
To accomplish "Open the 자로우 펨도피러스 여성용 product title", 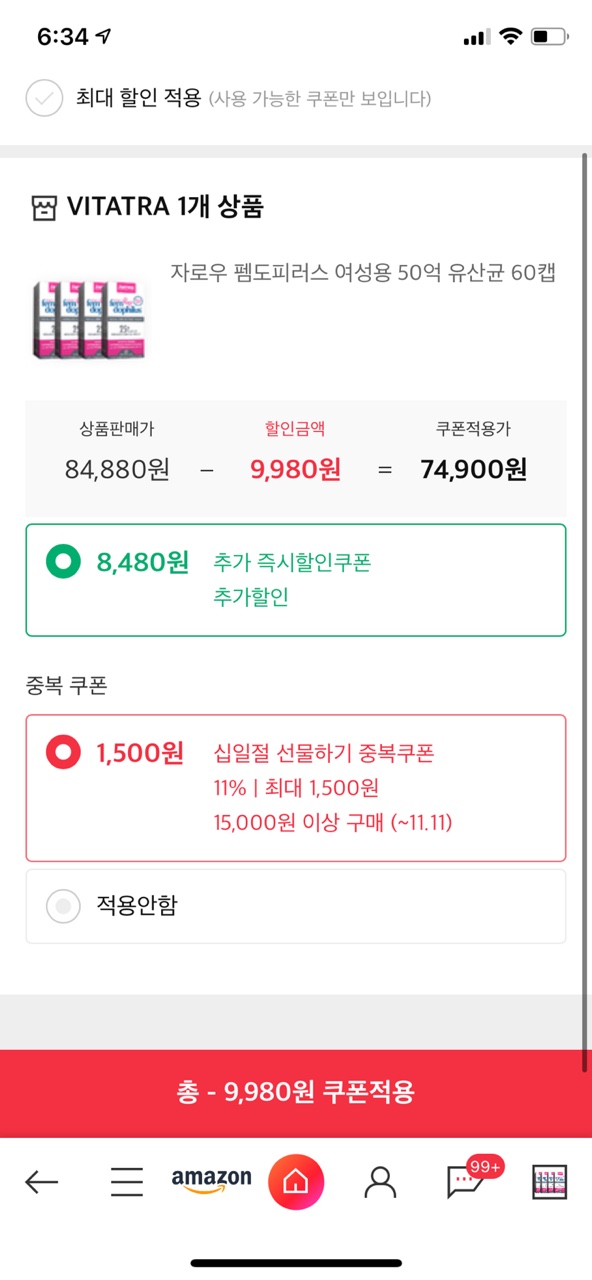I will click(x=363, y=273).
